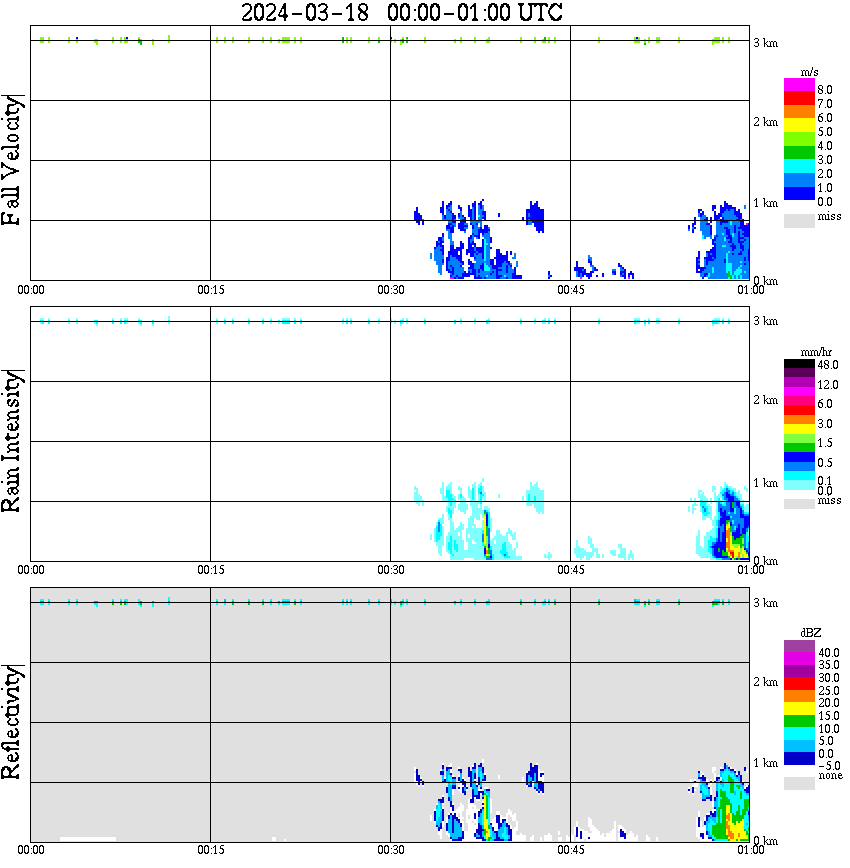Select the light green swatch in the mm/hr legend
Viewport: 850px width, 868px height.
tap(800, 438)
